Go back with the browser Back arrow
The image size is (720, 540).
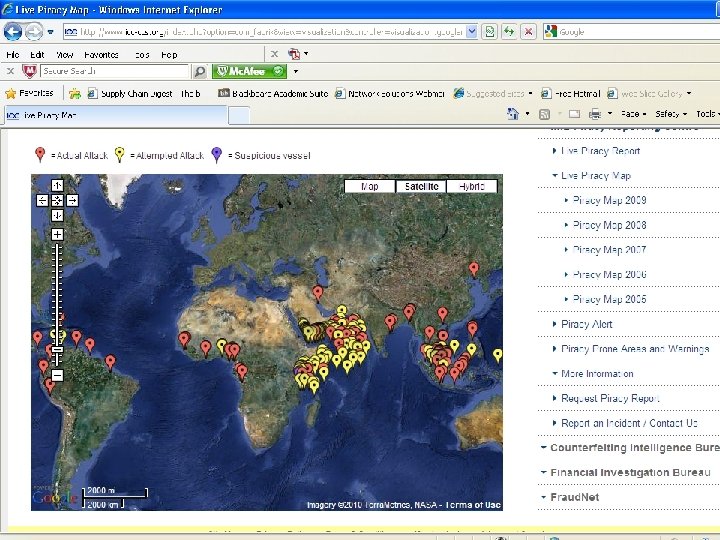tap(13, 32)
